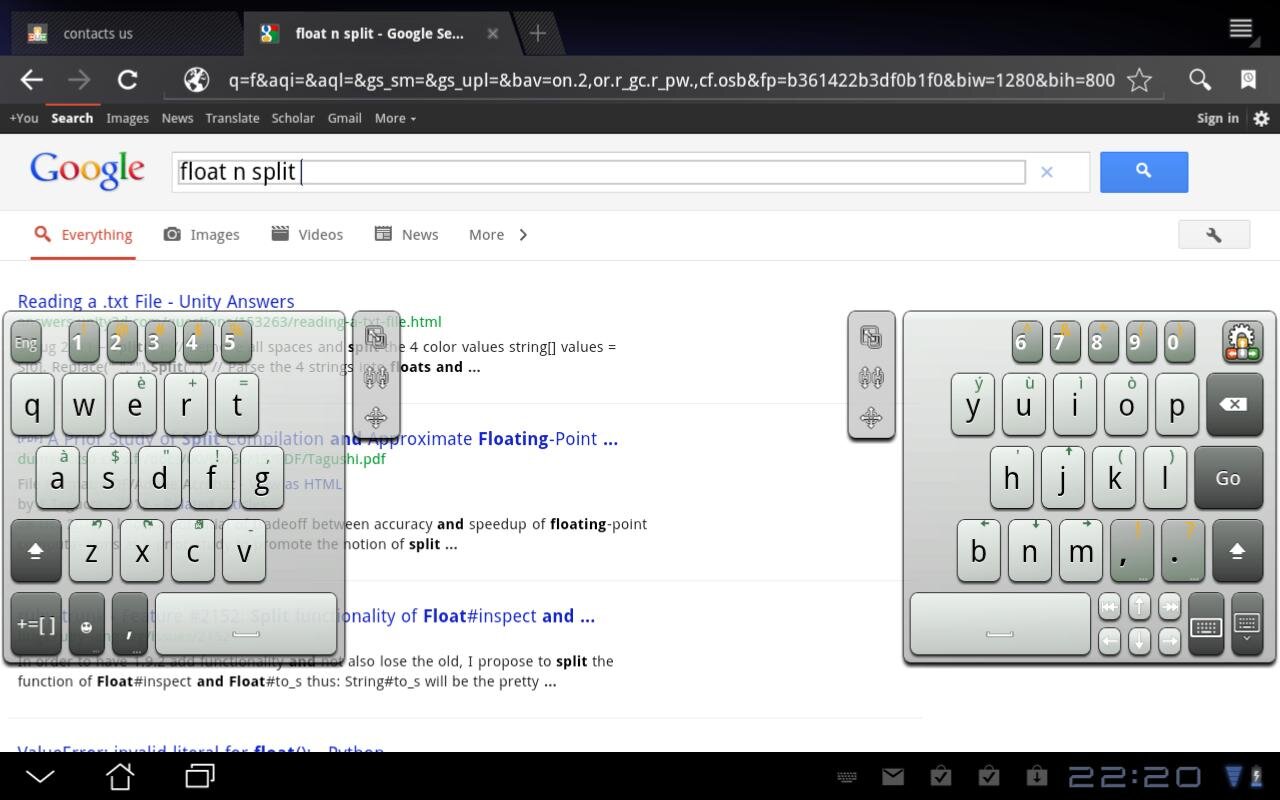Expand more search filters chevron
The width and height of the screenshot is (1280, 800).
click(523, 235)
